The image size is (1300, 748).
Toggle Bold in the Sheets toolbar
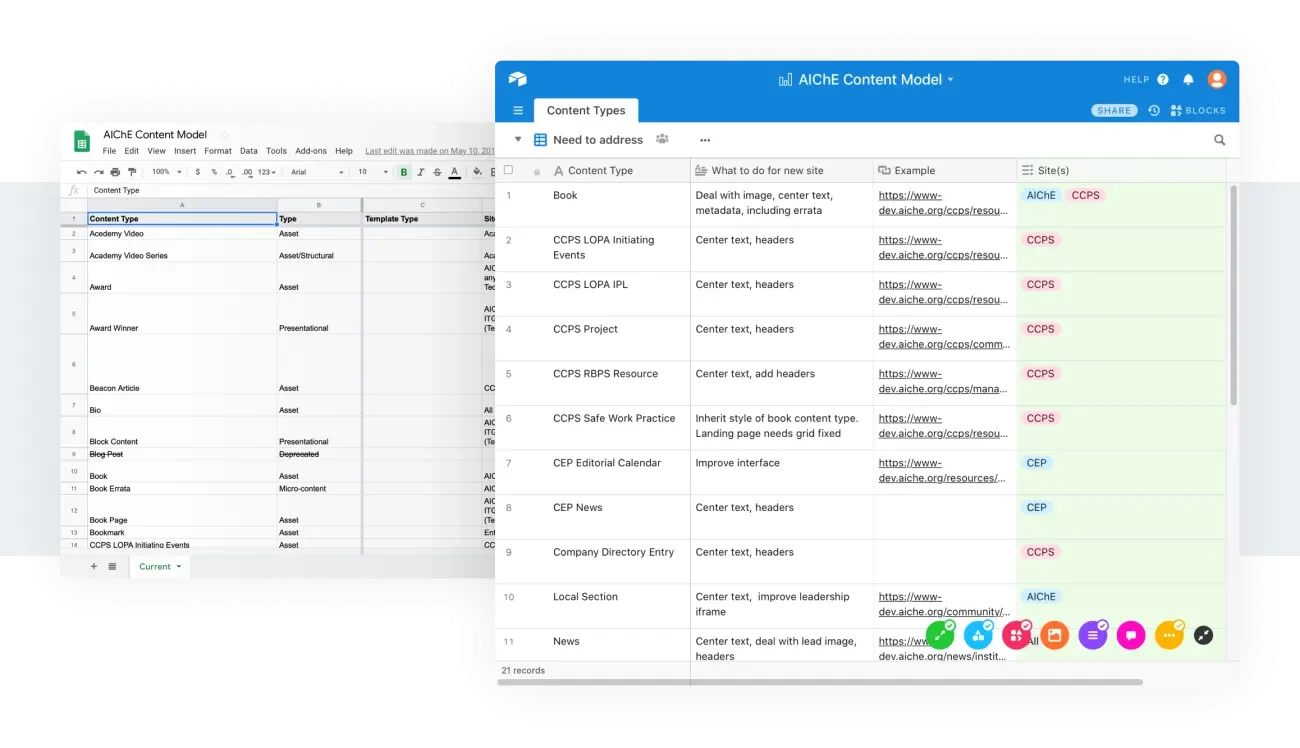(404, 172)
